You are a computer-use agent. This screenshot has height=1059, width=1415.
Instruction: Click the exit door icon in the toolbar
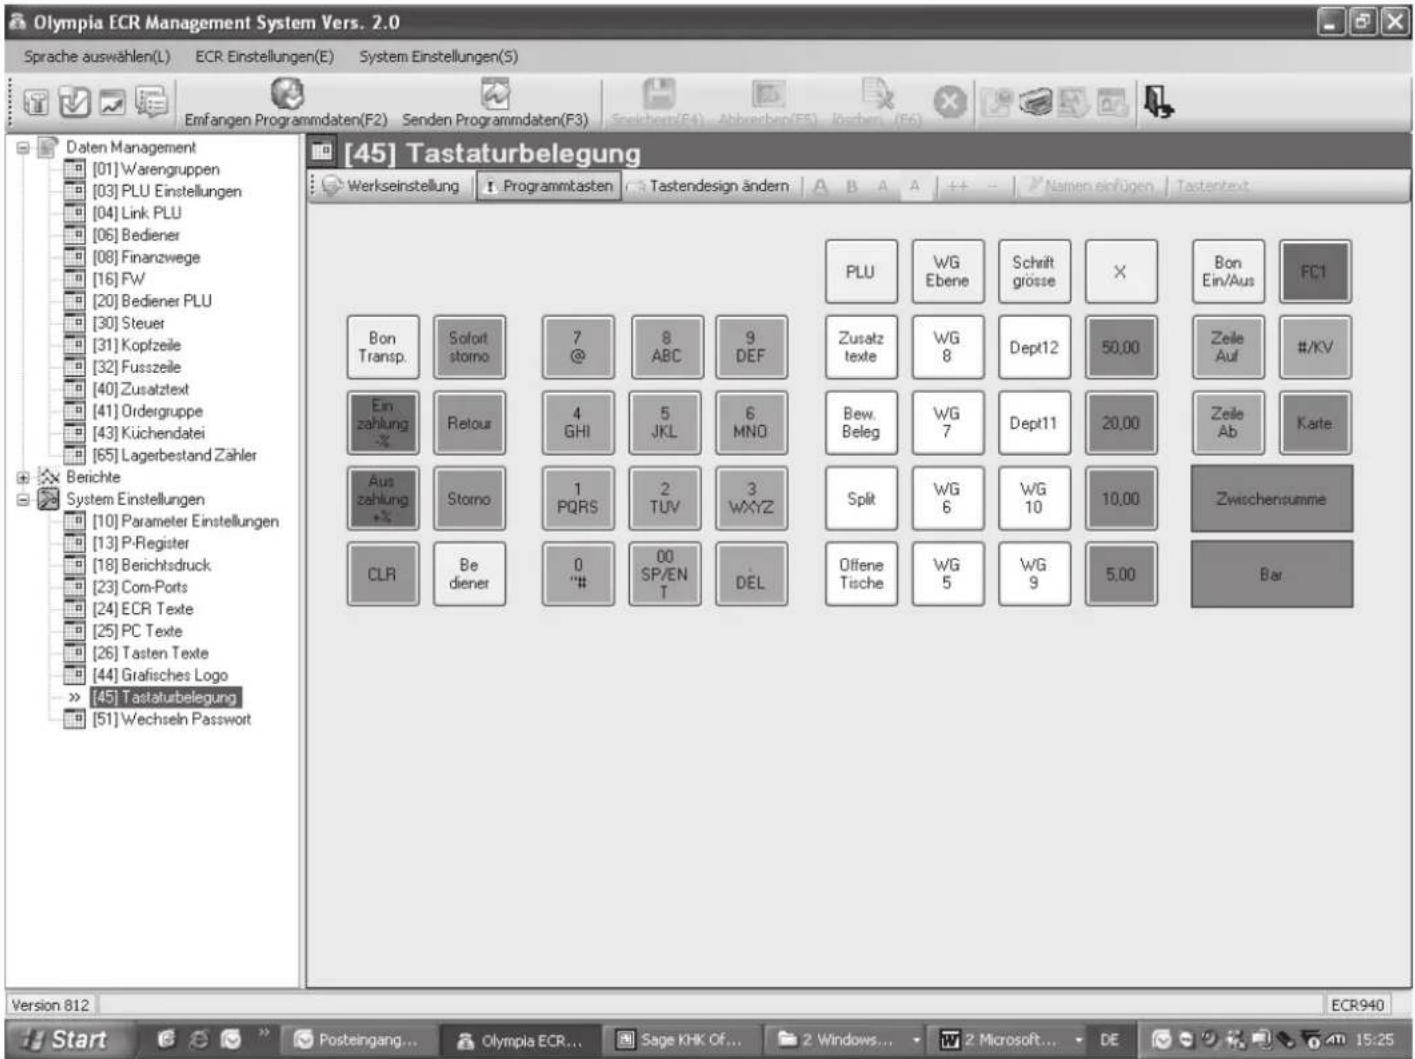pos(1158,101)
